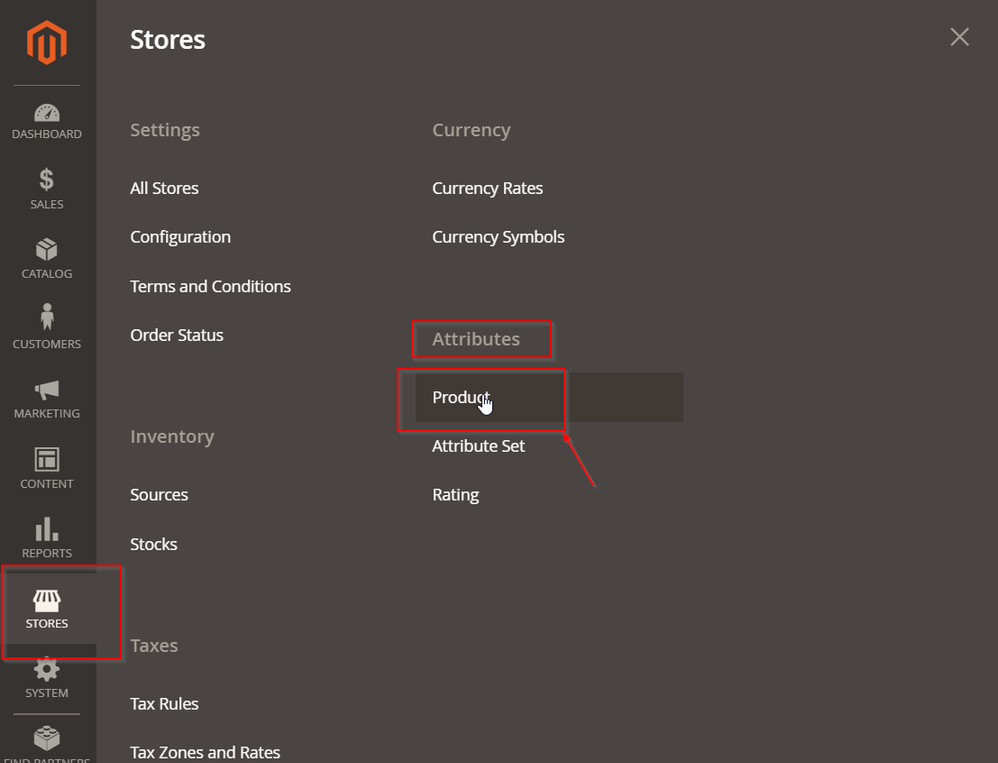Click the Magento logo icon
Viewport: 998px width, 763px height.
(46, 42)
